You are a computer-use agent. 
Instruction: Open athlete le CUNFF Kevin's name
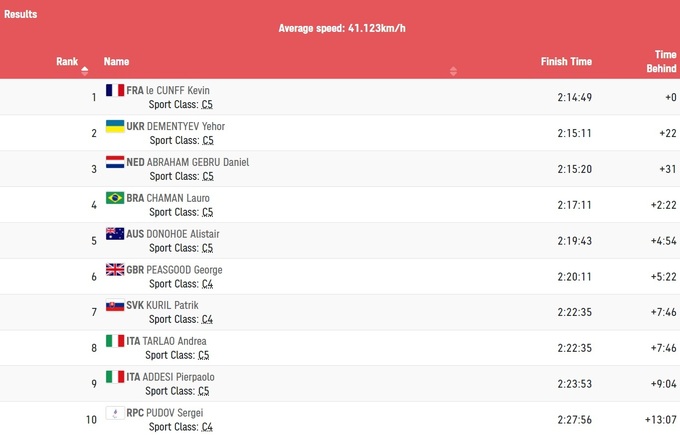(178, 90)
